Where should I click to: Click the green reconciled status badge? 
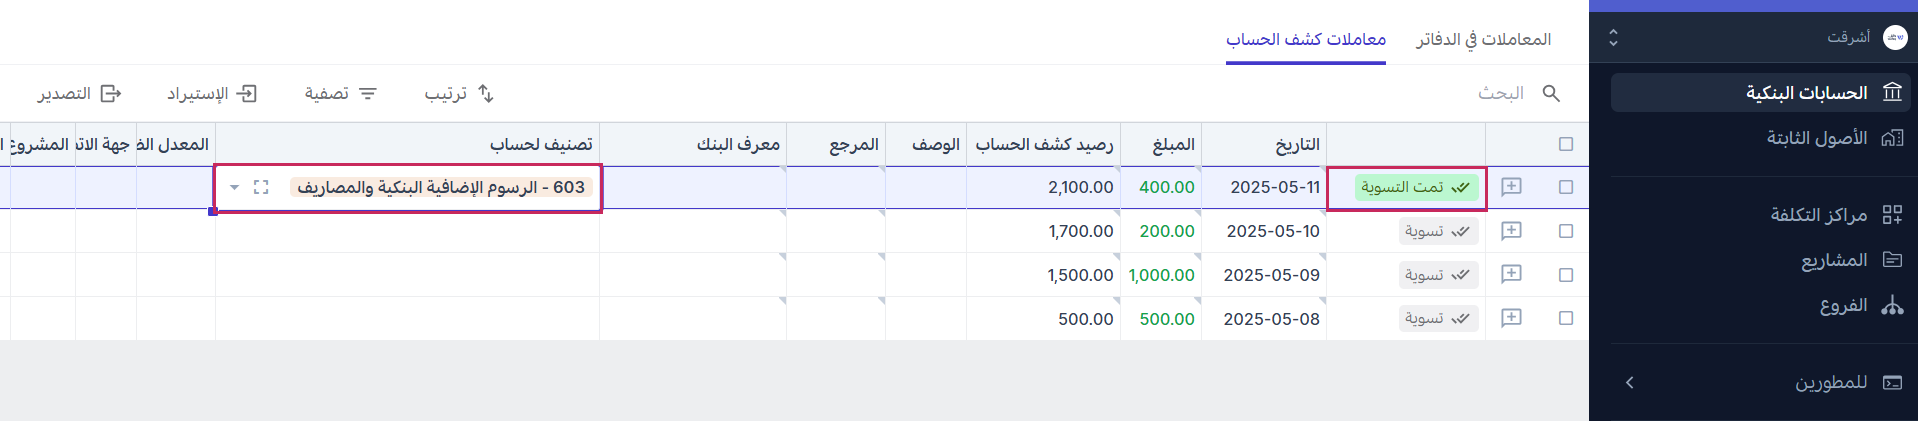pos(1415,187)
